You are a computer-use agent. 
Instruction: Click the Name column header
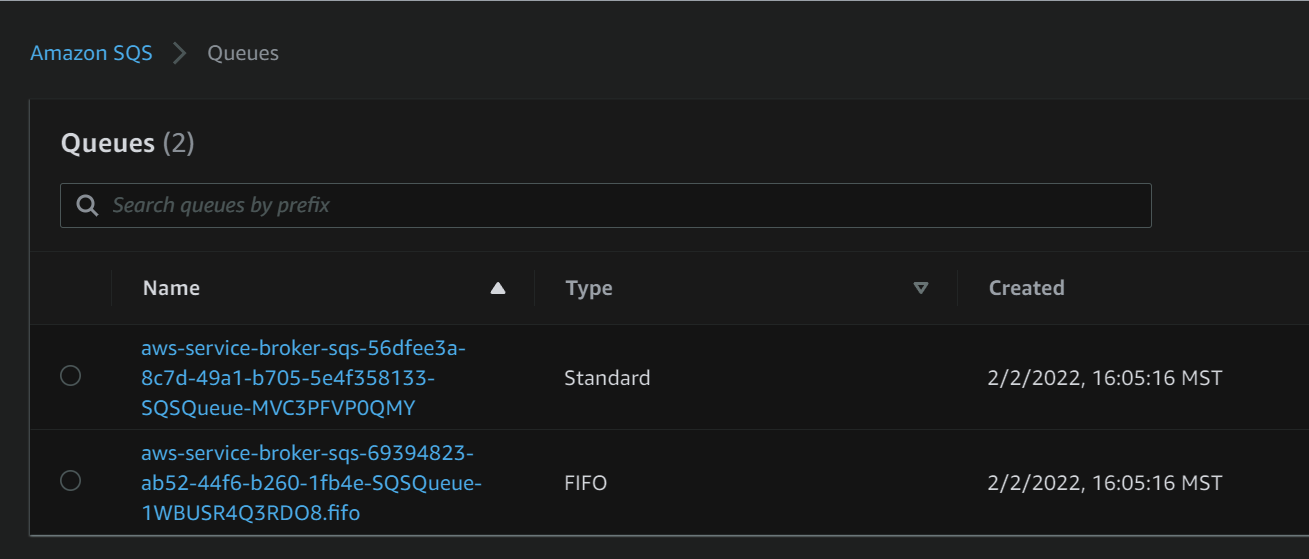point(171,288)
